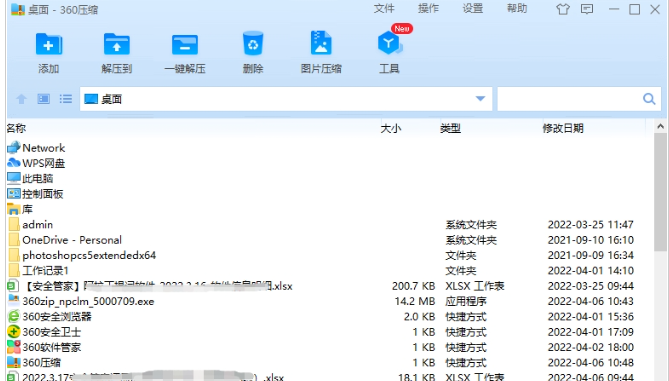Click the vertical scrollbar thumb

660,192
